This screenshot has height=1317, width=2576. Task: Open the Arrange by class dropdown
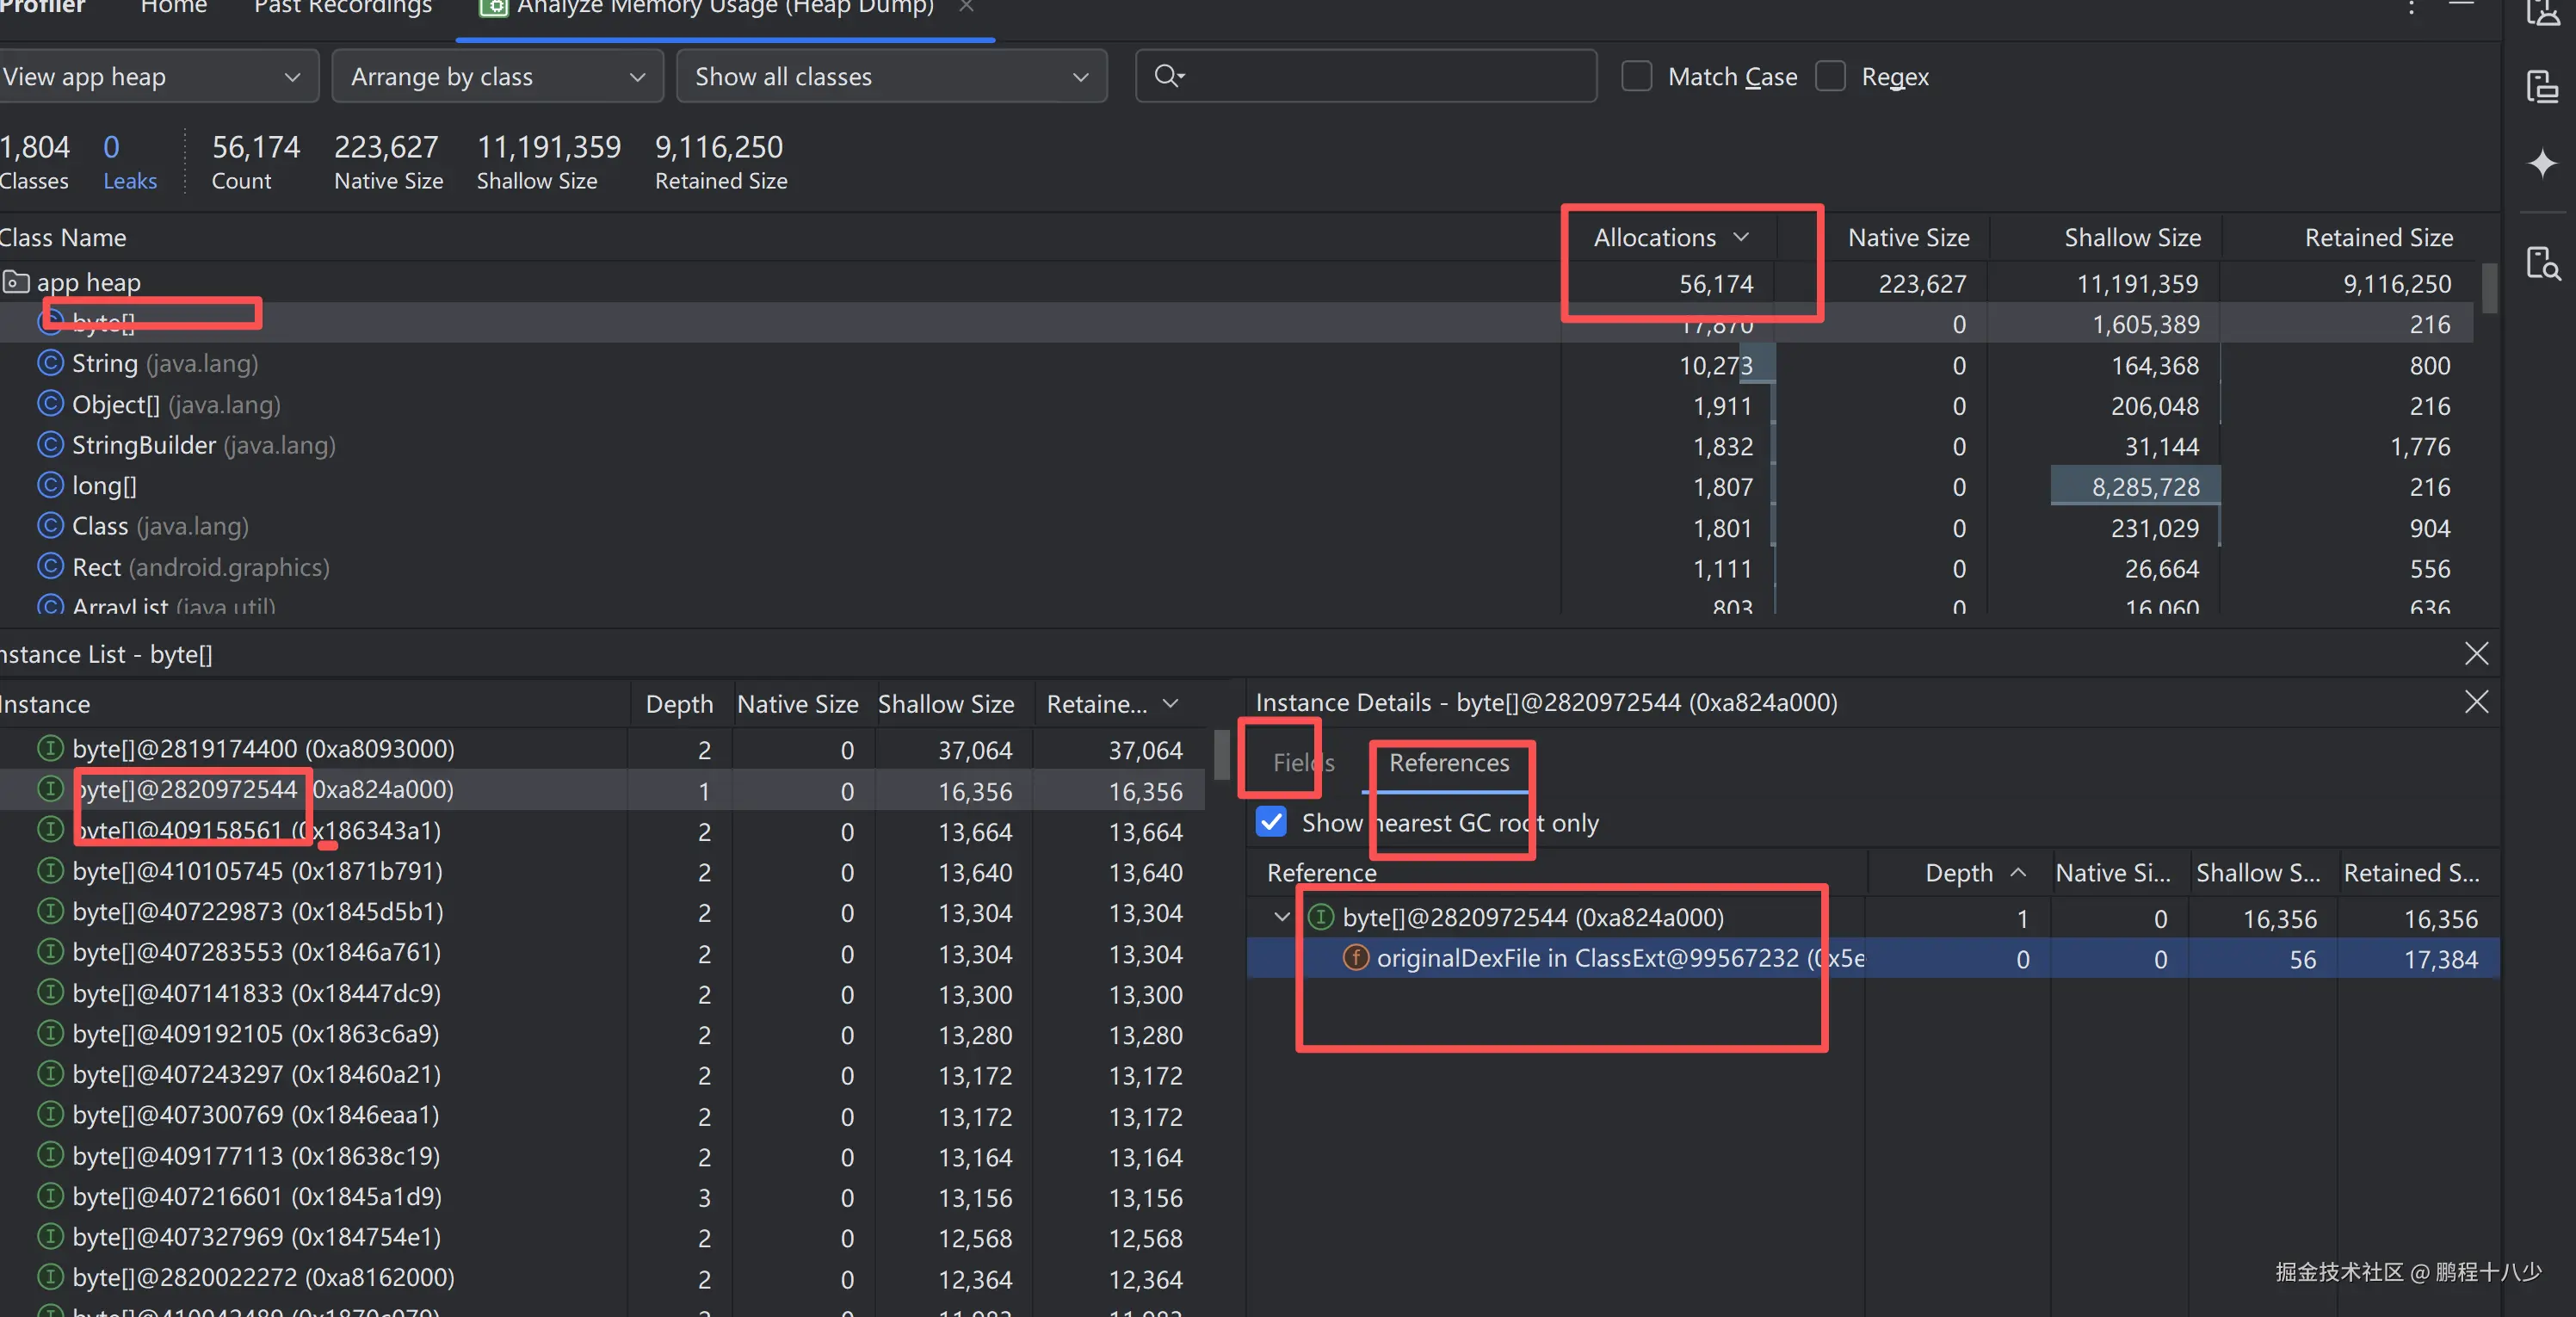coord(497,77)
